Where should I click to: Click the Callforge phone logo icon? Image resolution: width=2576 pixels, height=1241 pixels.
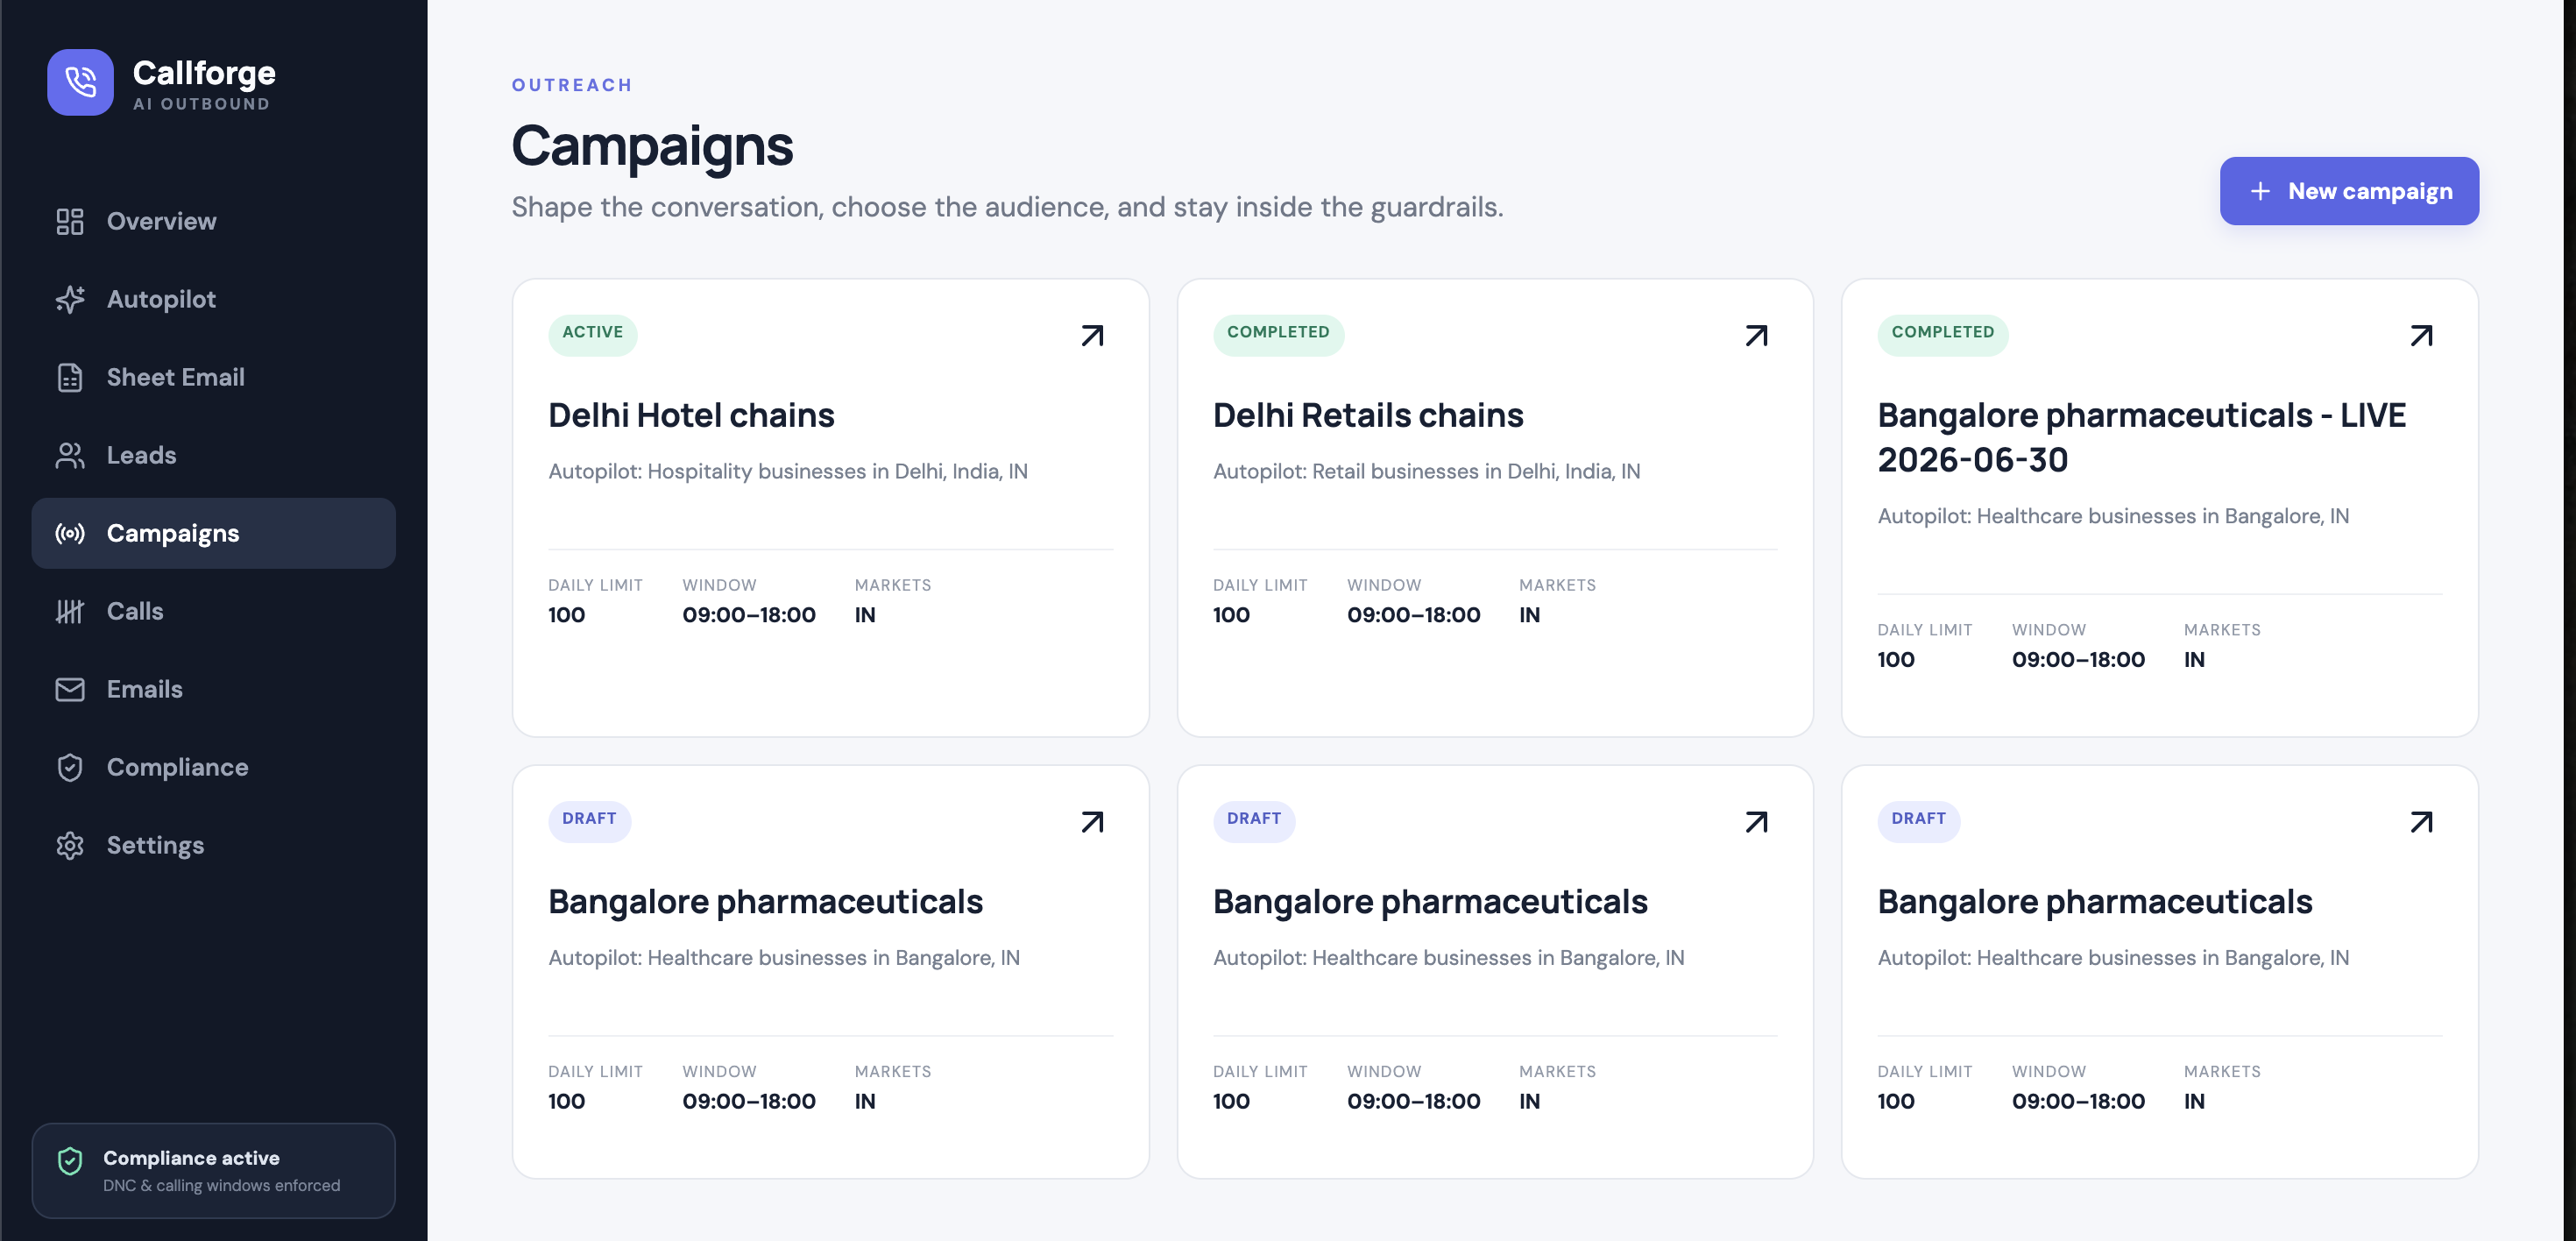(x=80, y=82)
